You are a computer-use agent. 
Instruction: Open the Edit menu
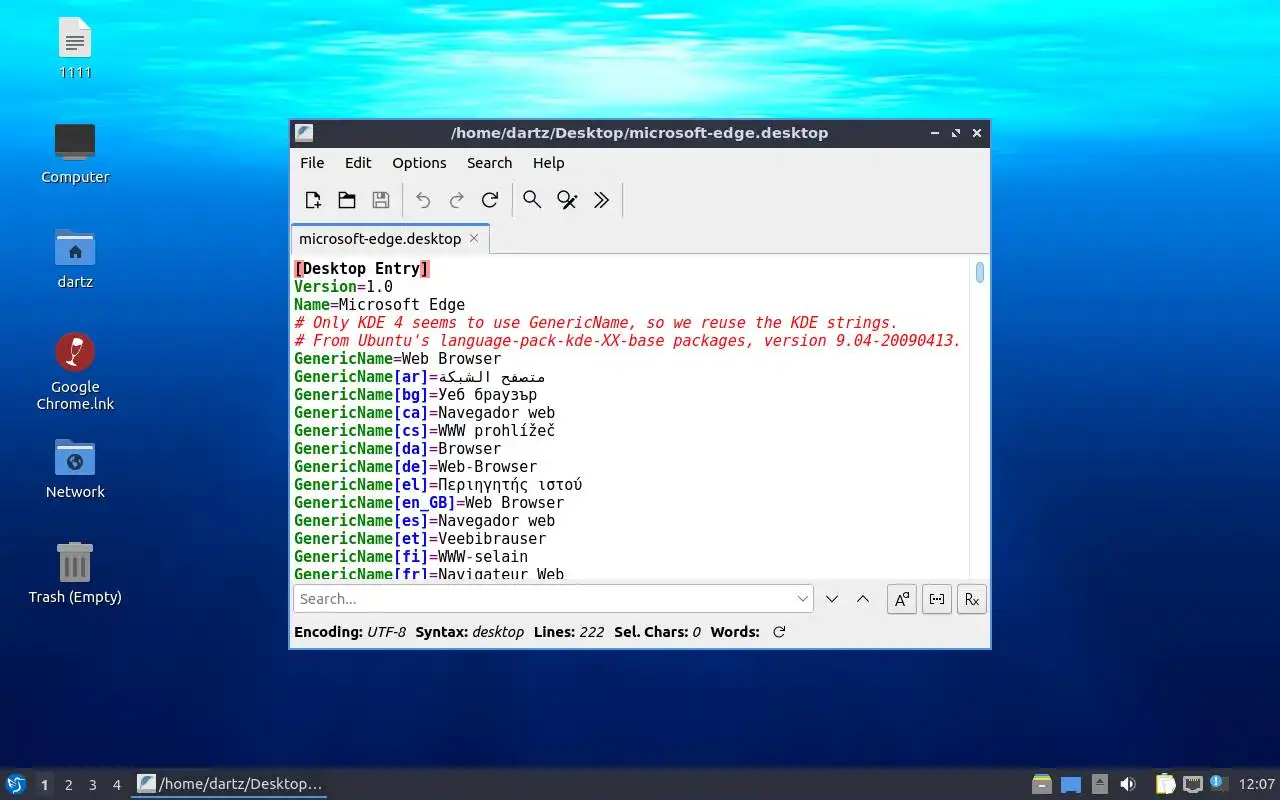point(358,163)
